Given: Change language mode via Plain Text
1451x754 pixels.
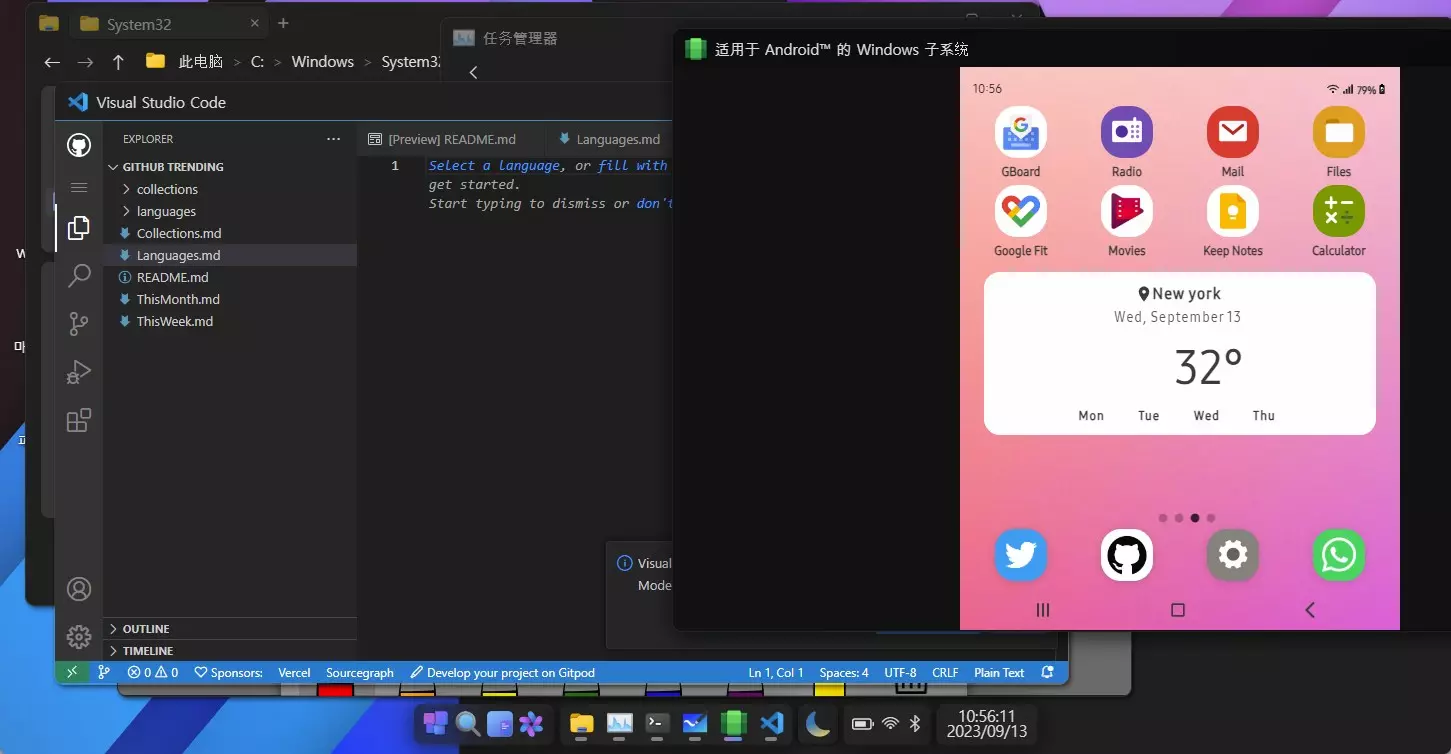Looking at the screenshot, I should (999, 673).
